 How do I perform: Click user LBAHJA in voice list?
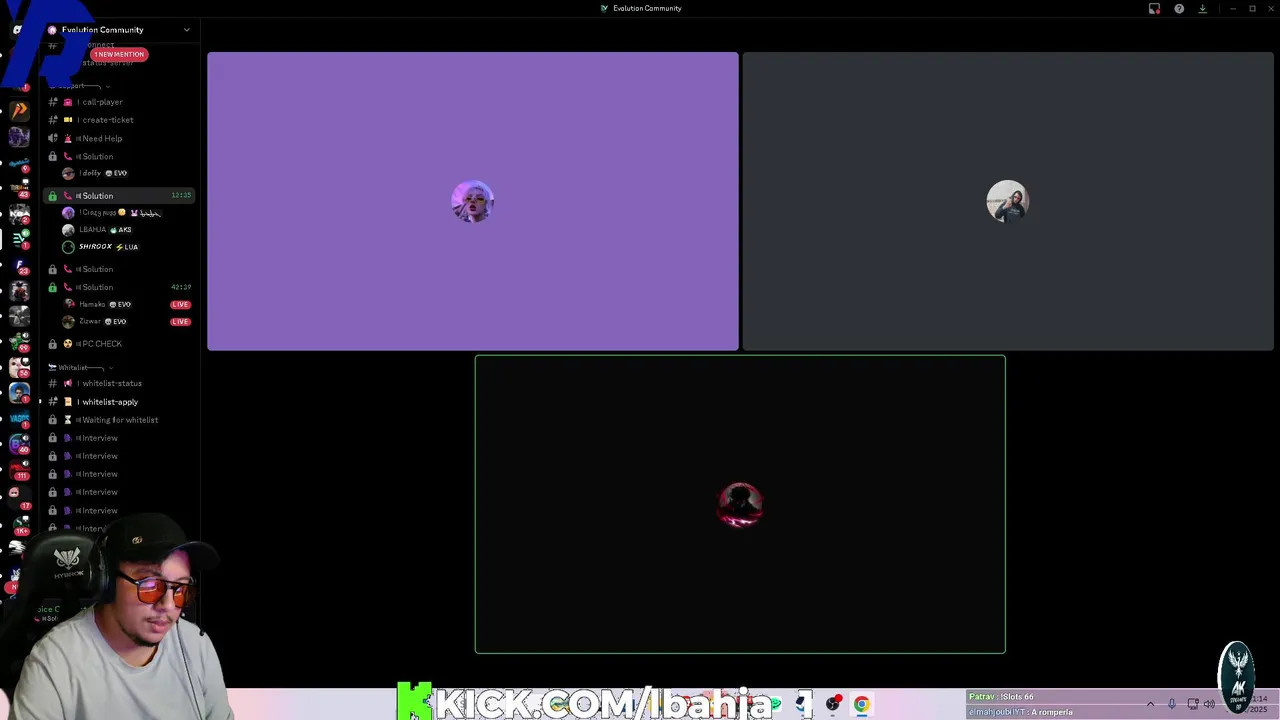click(96, 230)
